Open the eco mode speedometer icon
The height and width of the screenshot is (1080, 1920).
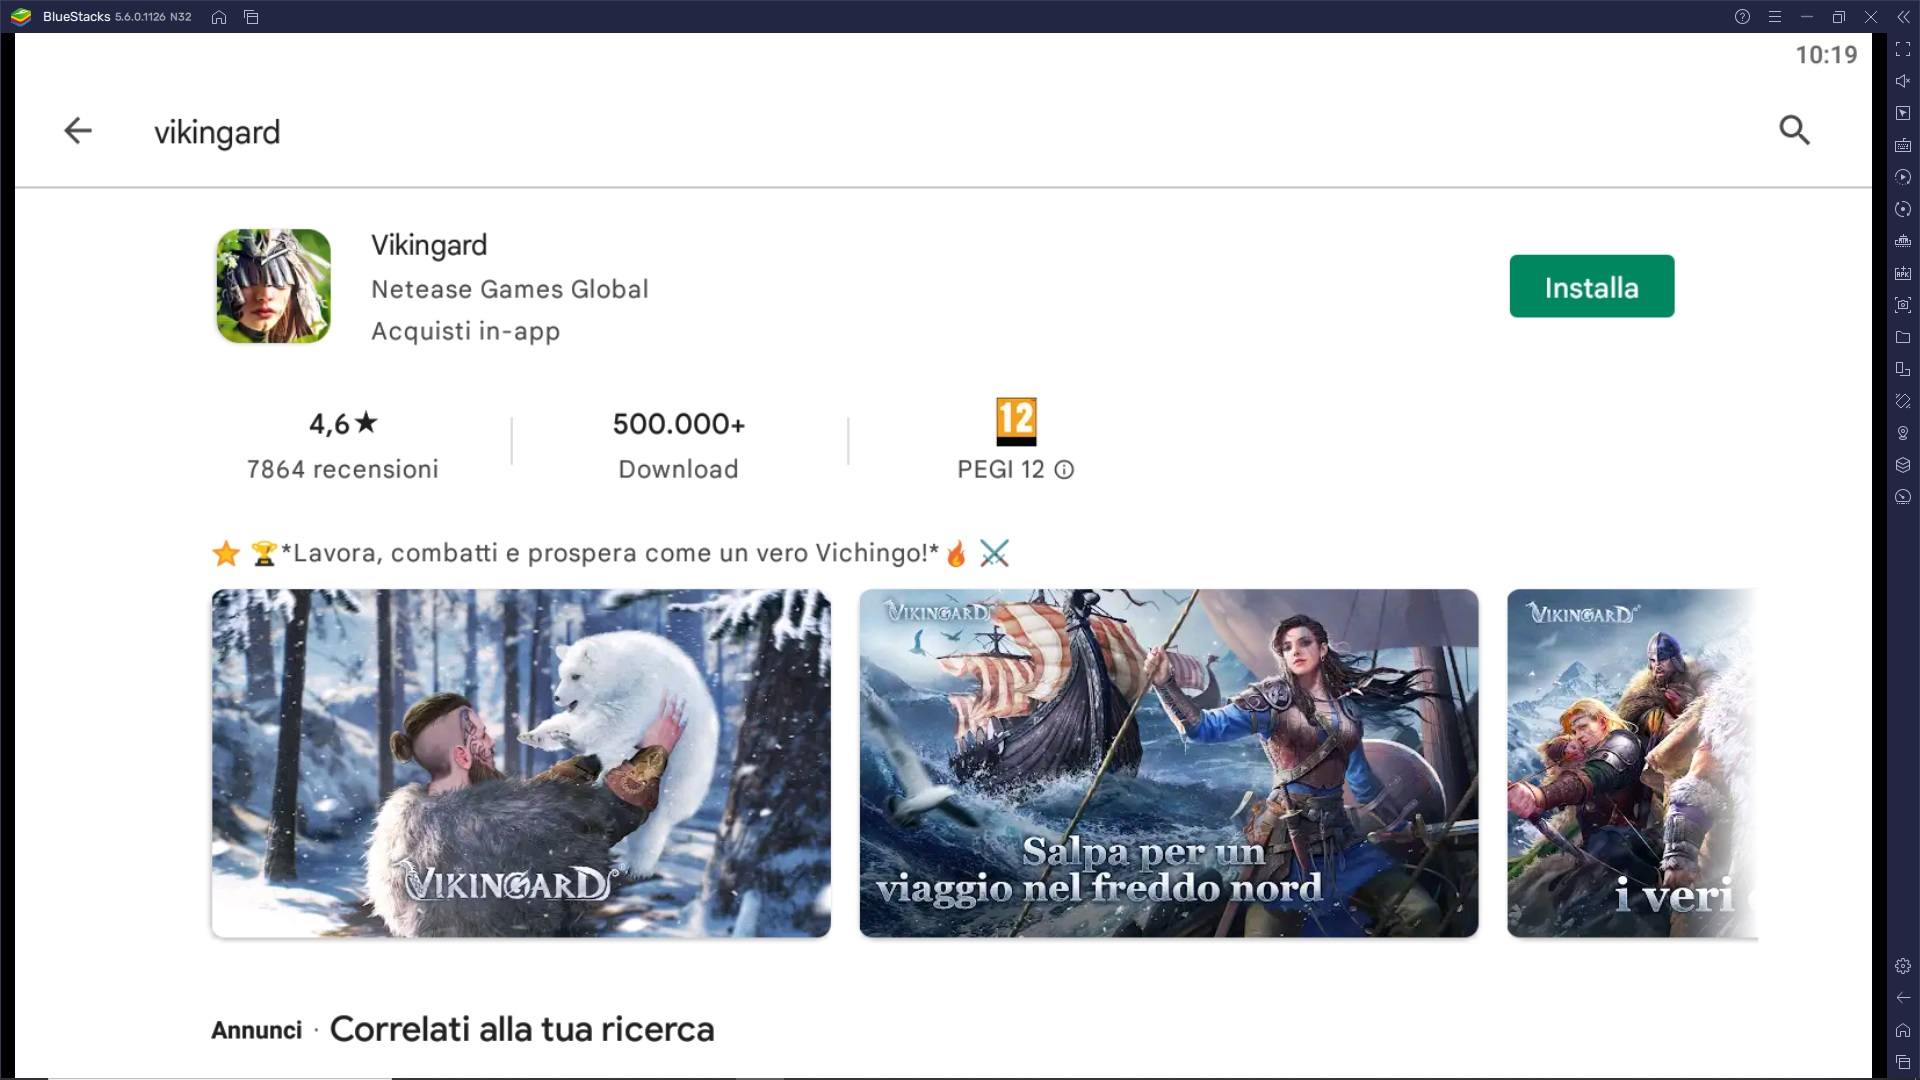[1903, 497]
